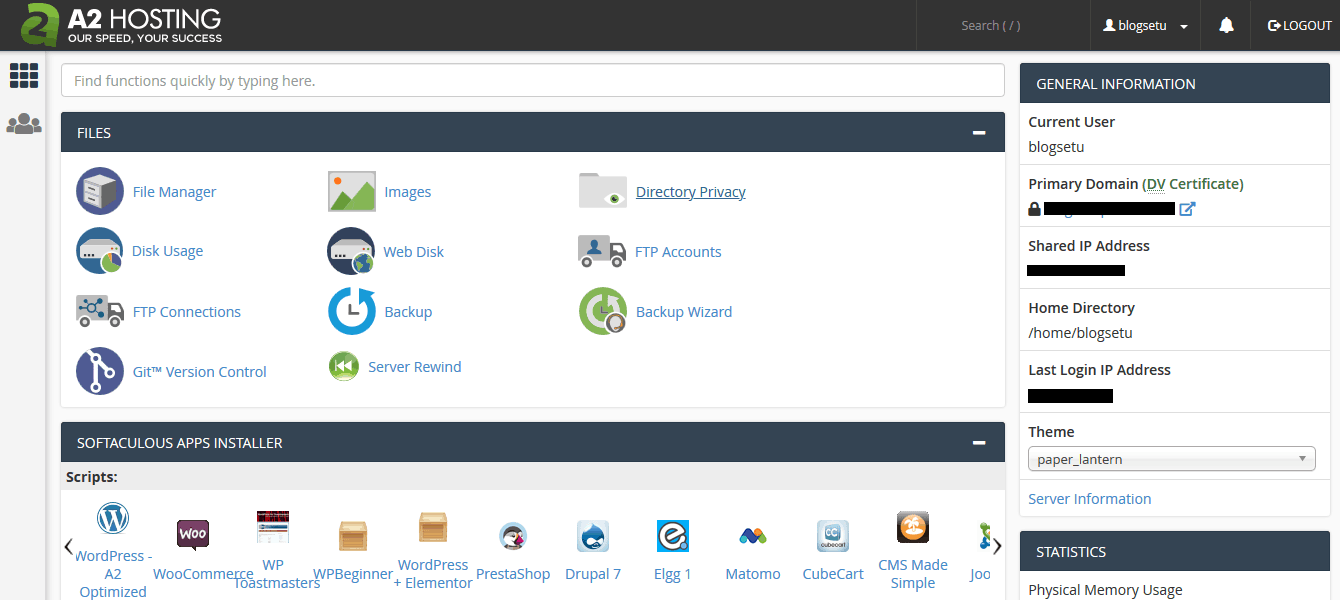Click the Server Rewind icon
1340x600 pixels.
(344, 367)
